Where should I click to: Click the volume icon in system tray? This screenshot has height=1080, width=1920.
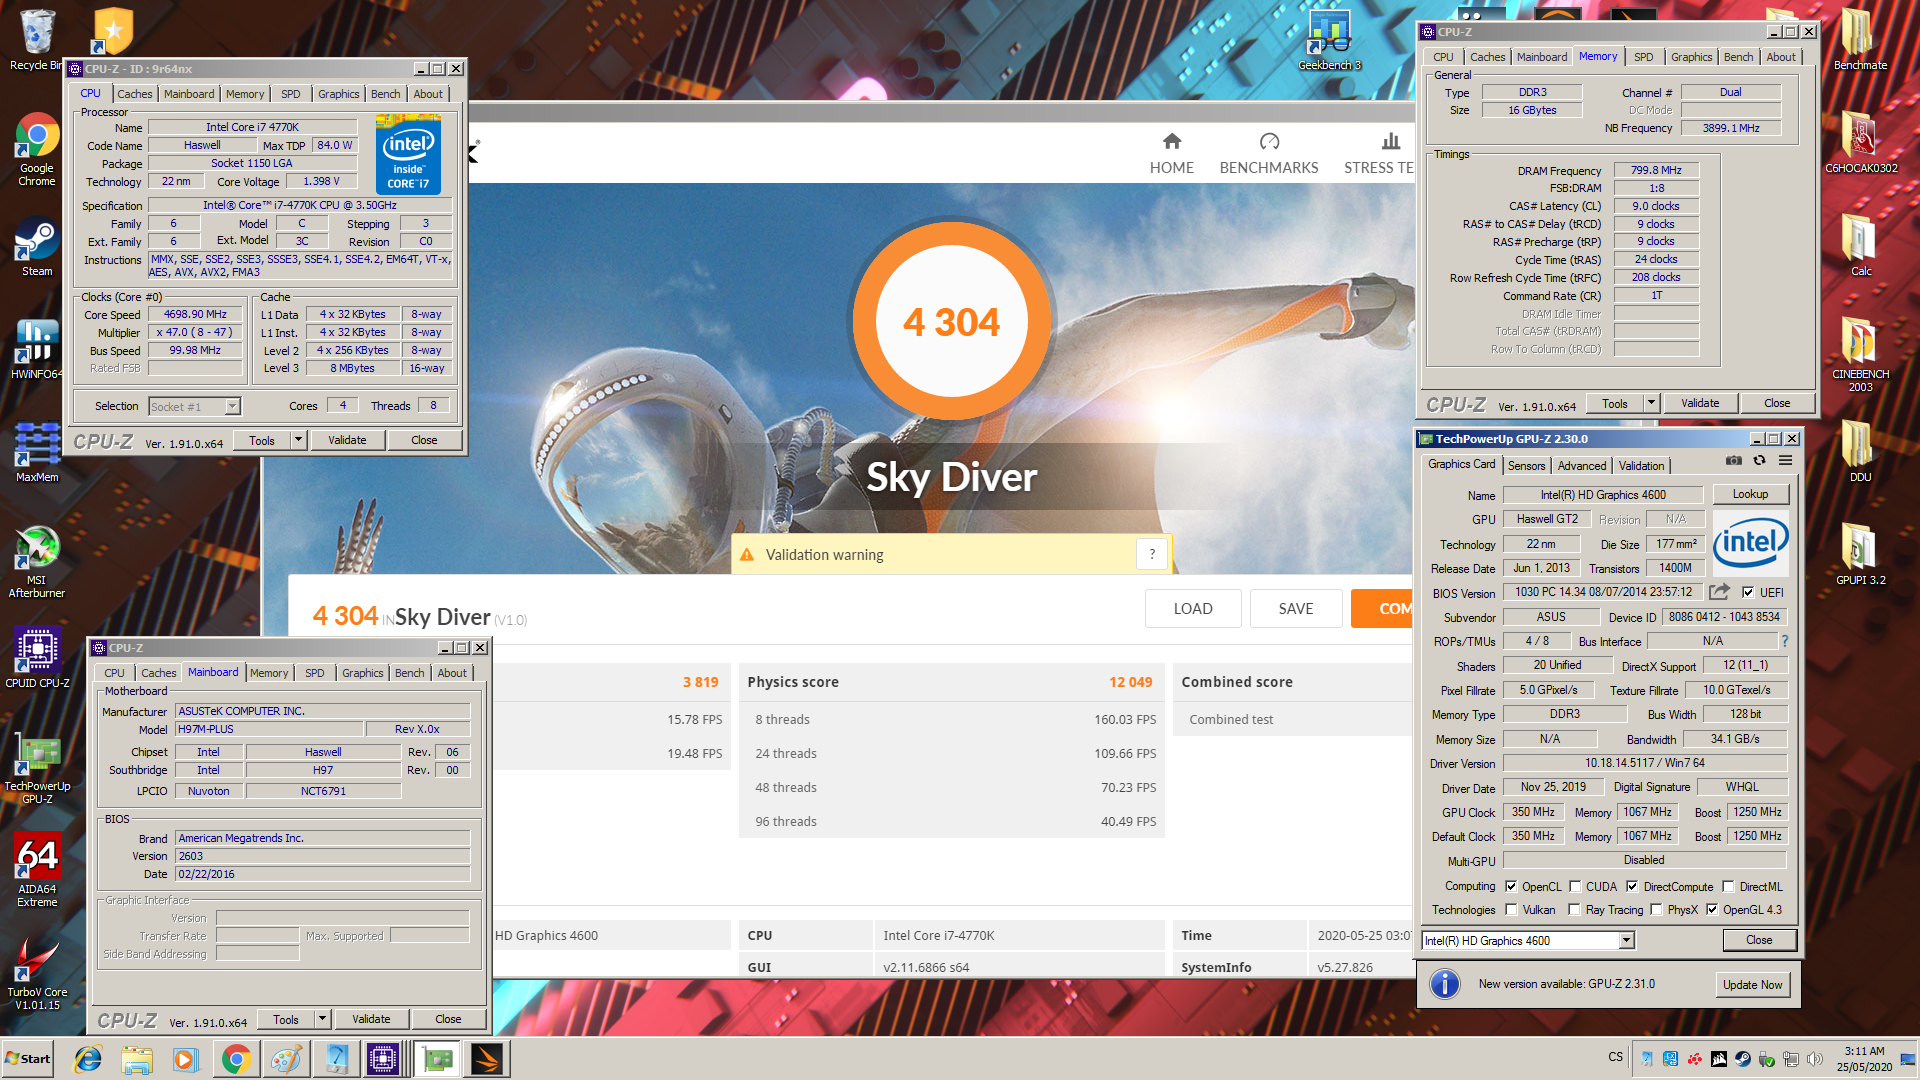click(x=1815, y=1059)
